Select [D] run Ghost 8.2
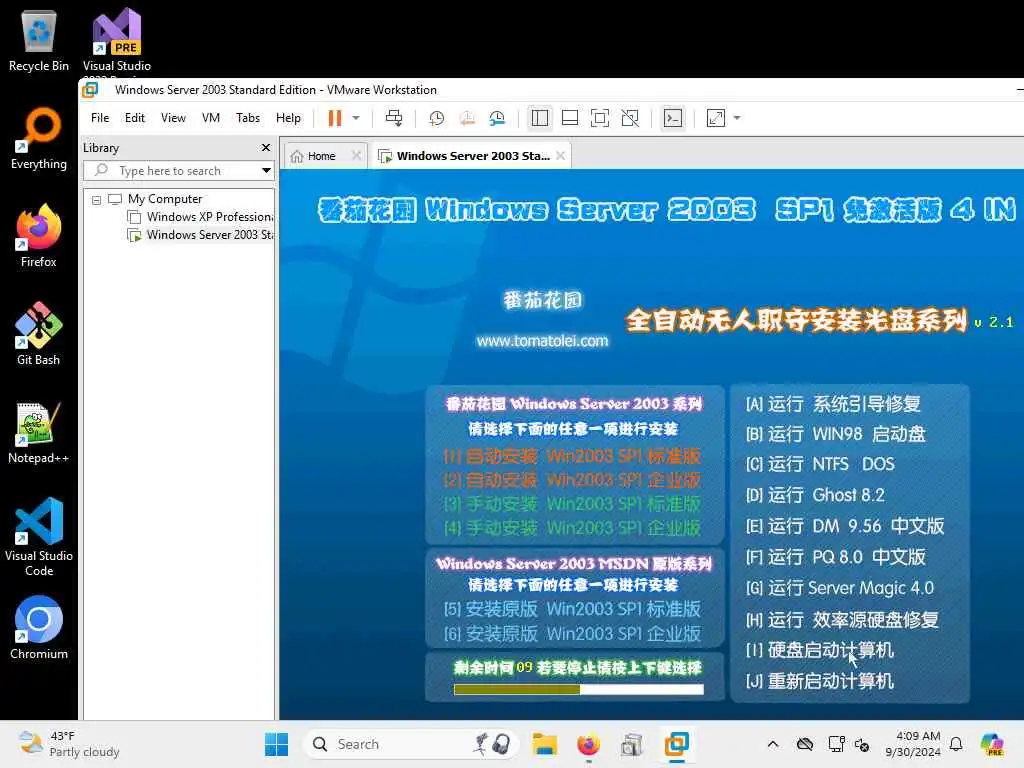This screenshot has width=1024, height=768. [816, 495]
